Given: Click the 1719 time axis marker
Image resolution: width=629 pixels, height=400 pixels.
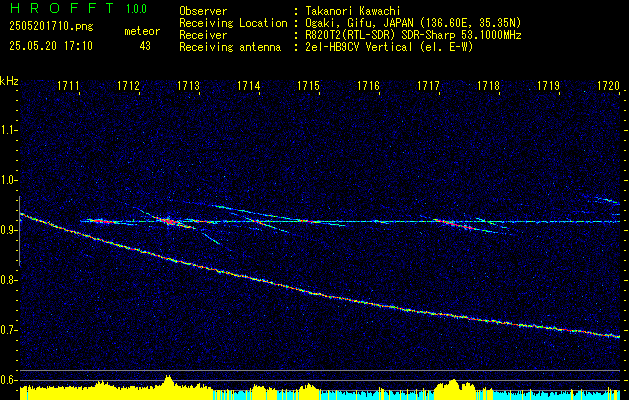Looking at the screenshot, I should [548, 85].
